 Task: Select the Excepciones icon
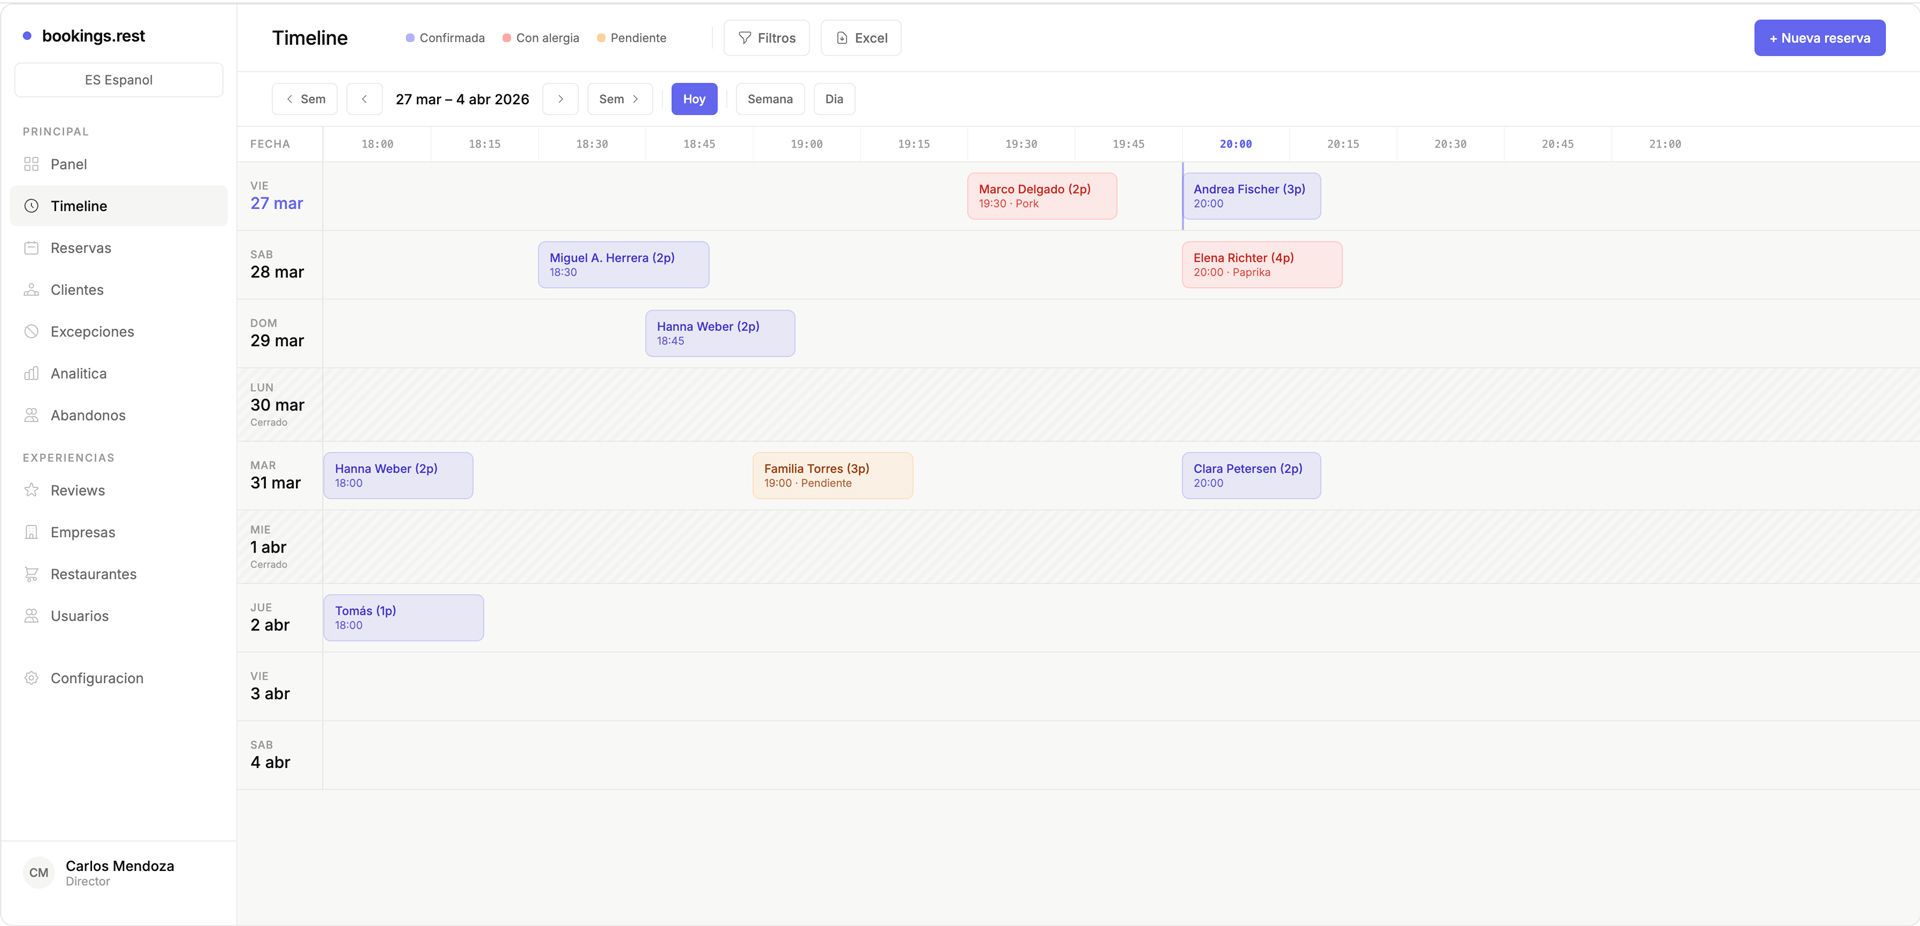[31, 331]
